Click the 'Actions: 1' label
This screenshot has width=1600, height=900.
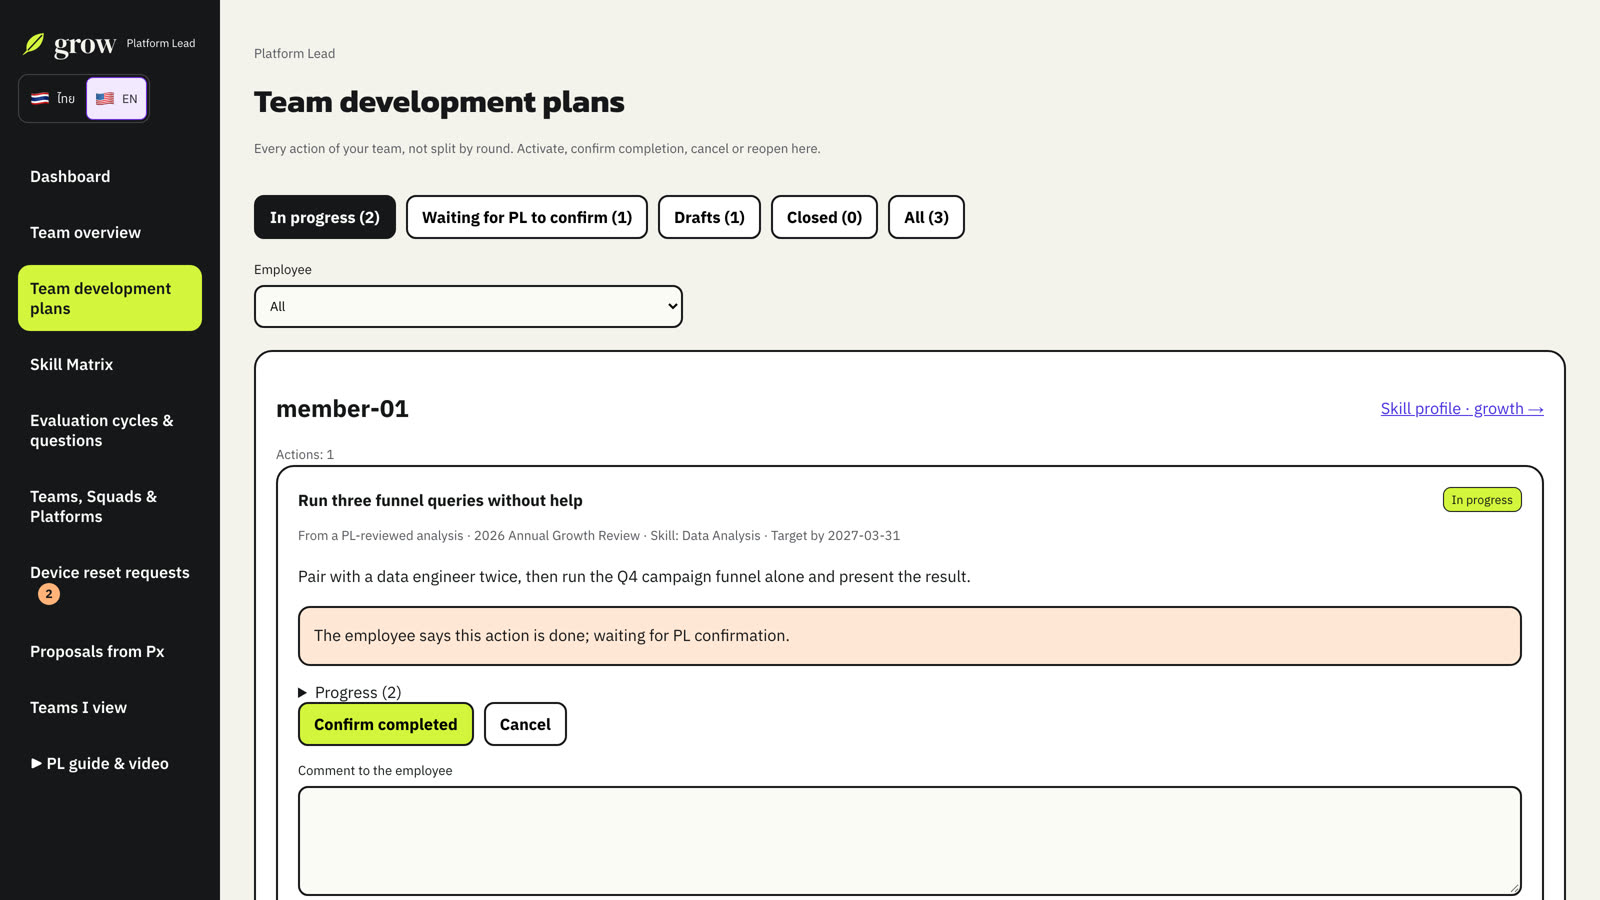pos(305,454)
